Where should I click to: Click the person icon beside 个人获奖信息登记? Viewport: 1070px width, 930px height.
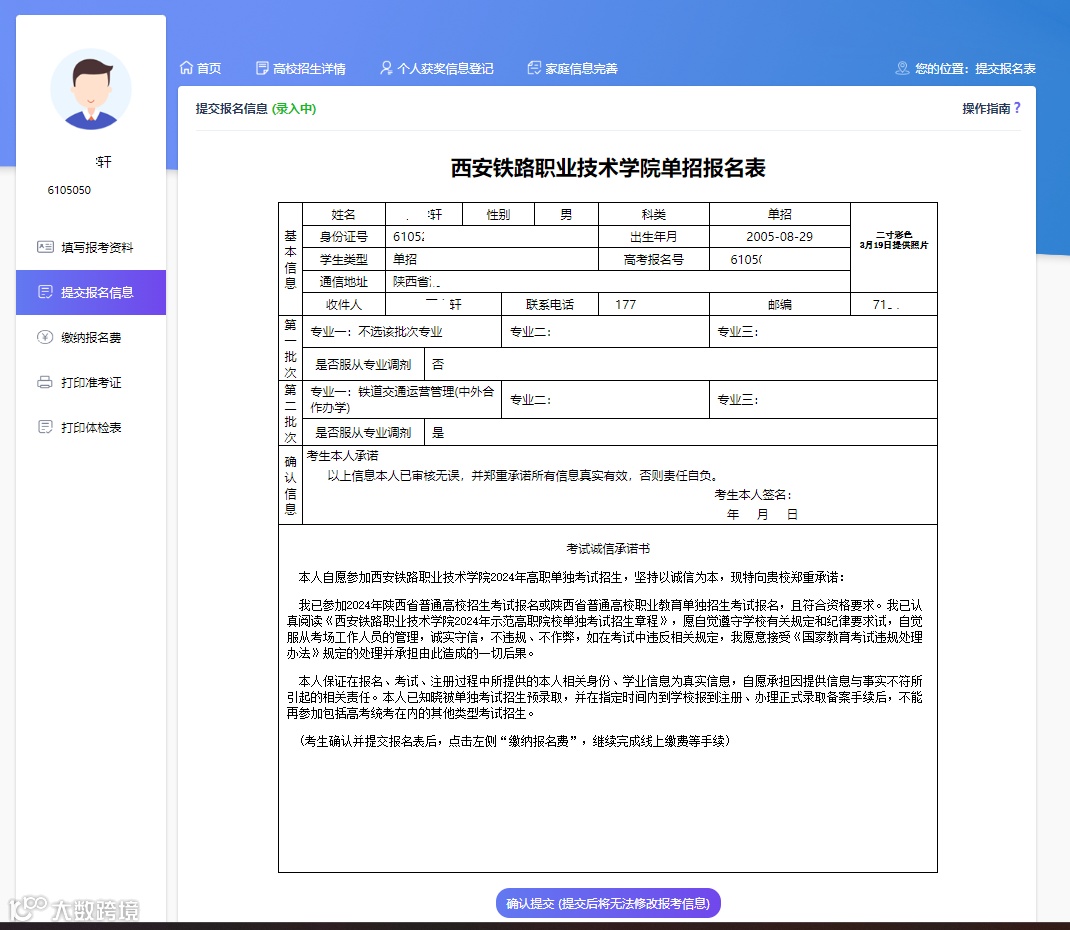point(386,68)
